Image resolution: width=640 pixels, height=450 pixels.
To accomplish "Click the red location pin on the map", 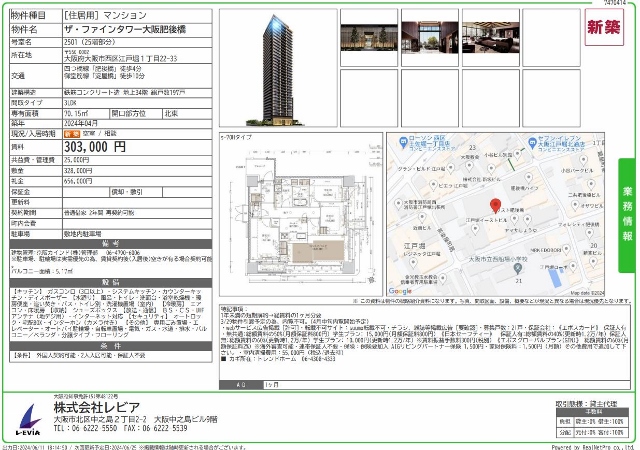I will (x=495, y=206).
